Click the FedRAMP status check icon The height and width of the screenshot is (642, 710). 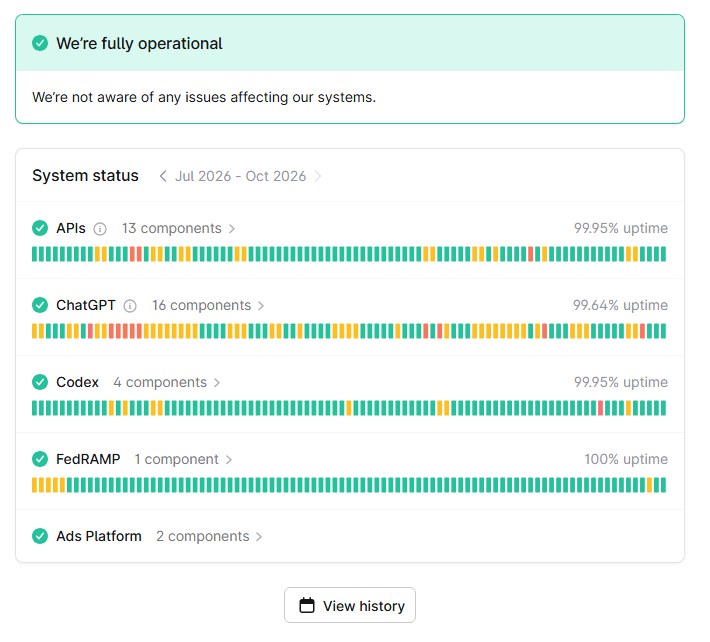(x=40, y=459)
